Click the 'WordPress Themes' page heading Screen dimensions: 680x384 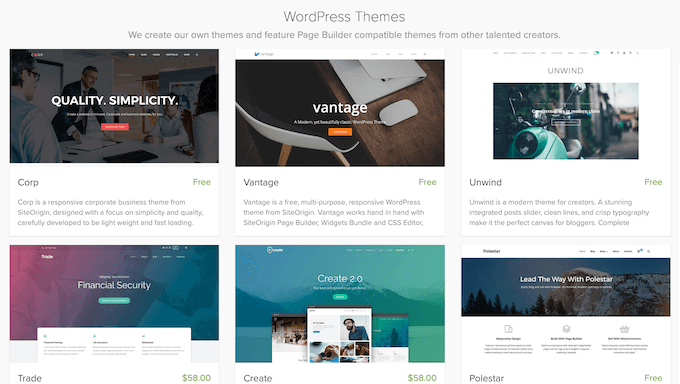[344, 16]
